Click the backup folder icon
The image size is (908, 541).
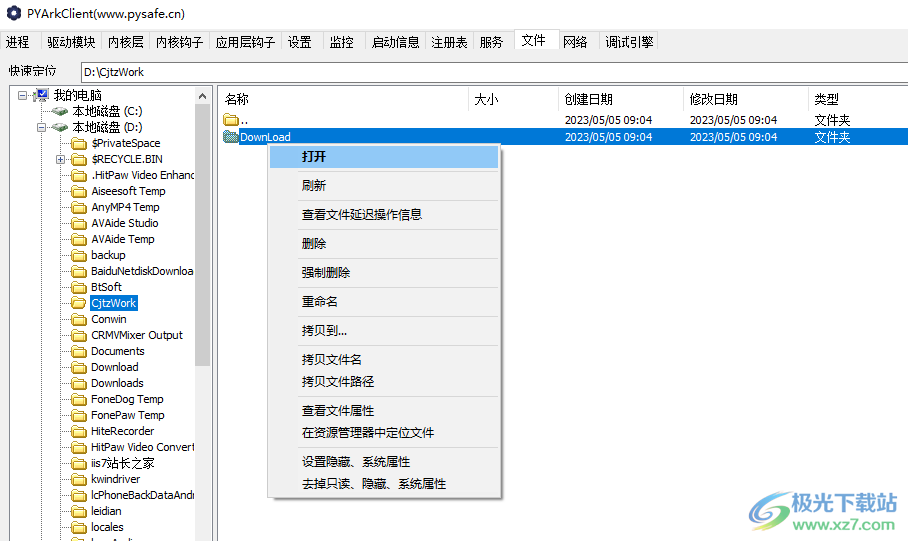[x=79, y=255]
